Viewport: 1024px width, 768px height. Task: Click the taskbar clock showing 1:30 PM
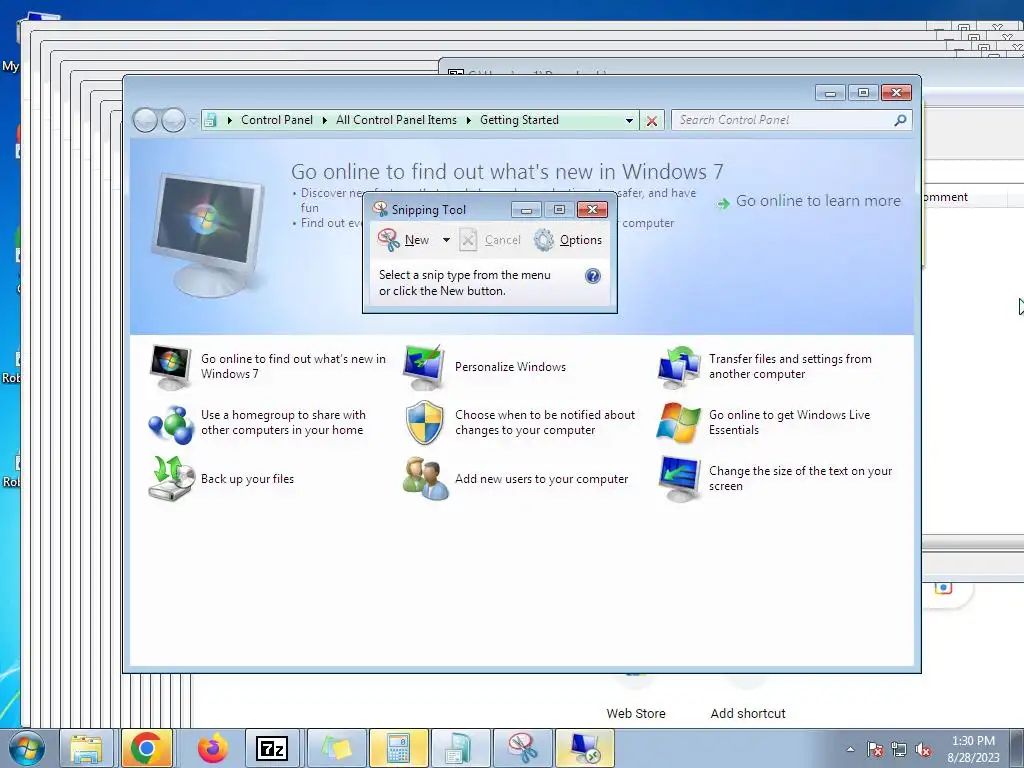(973, 749)
